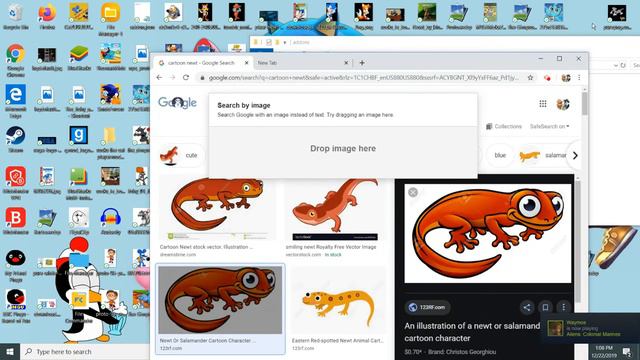Open more options in image preview
Image resolution: width=640 pixels, height=360 pixels.
564,307
